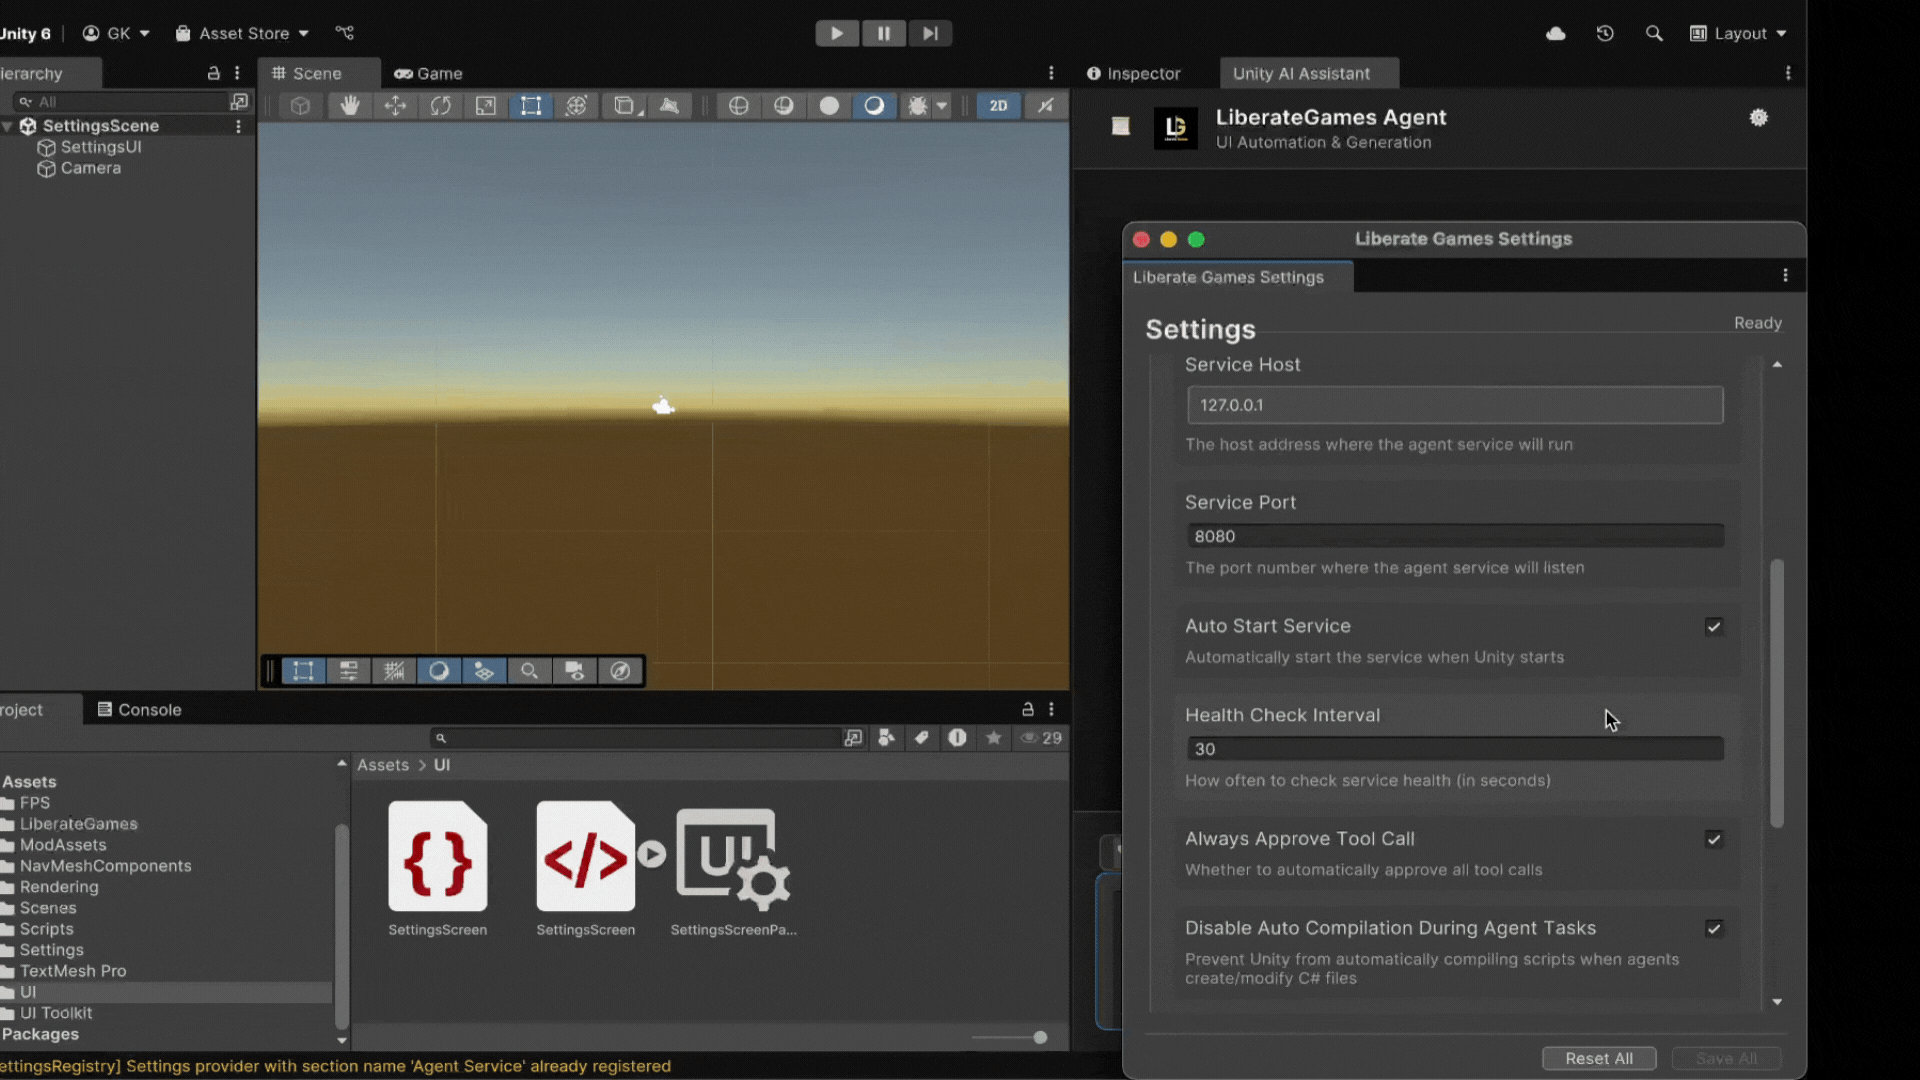Select the Hand tool in the Scene toolbar
This screenshot has height=1080, width=1920.
[349, 105]
